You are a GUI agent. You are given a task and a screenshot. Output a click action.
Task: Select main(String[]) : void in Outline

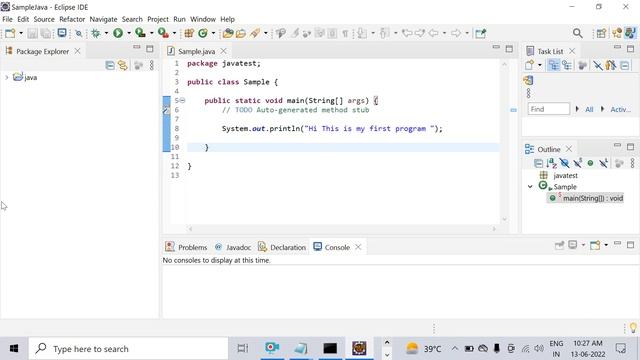click(593, 198)
